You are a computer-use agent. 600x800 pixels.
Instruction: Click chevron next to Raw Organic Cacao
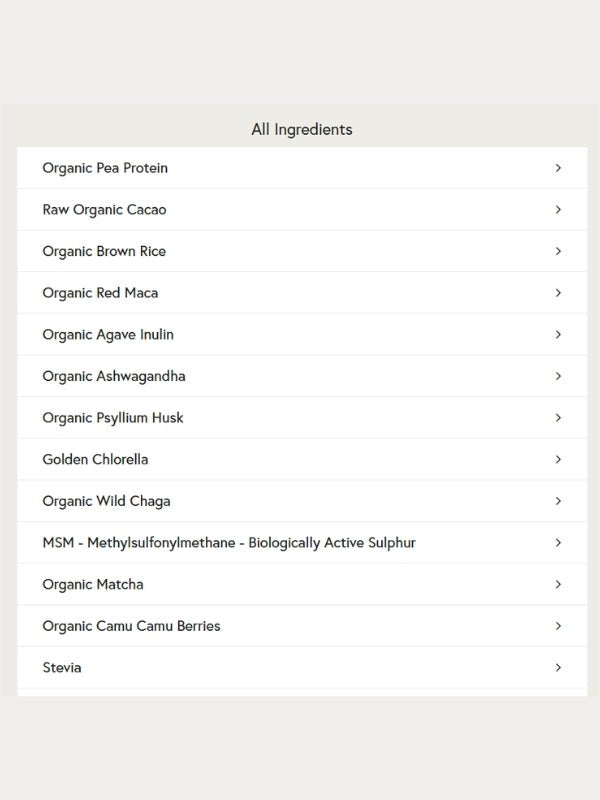[x=558, y=210]
